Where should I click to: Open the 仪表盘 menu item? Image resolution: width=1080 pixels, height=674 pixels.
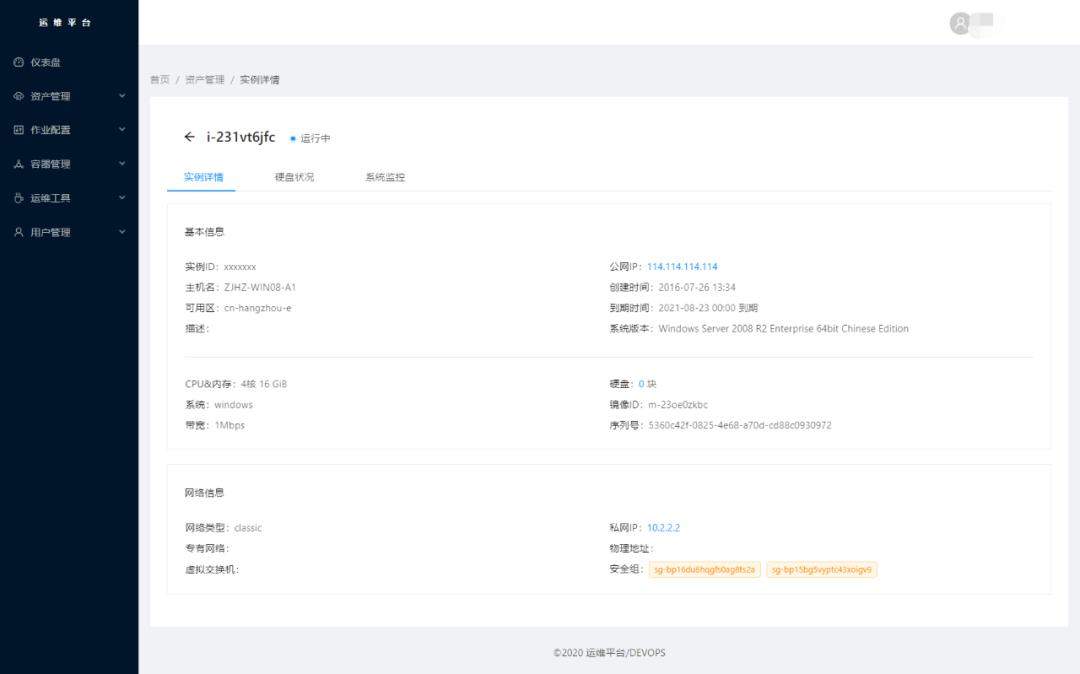(69, 62)
